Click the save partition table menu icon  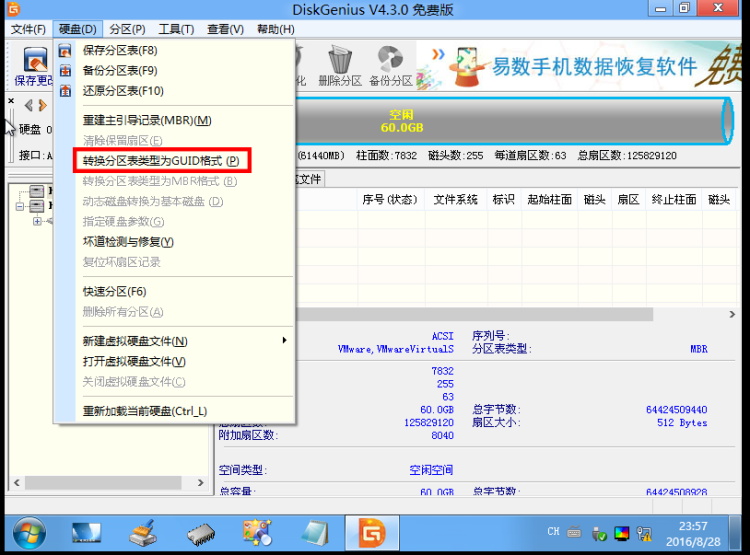[x=65, y=50]
